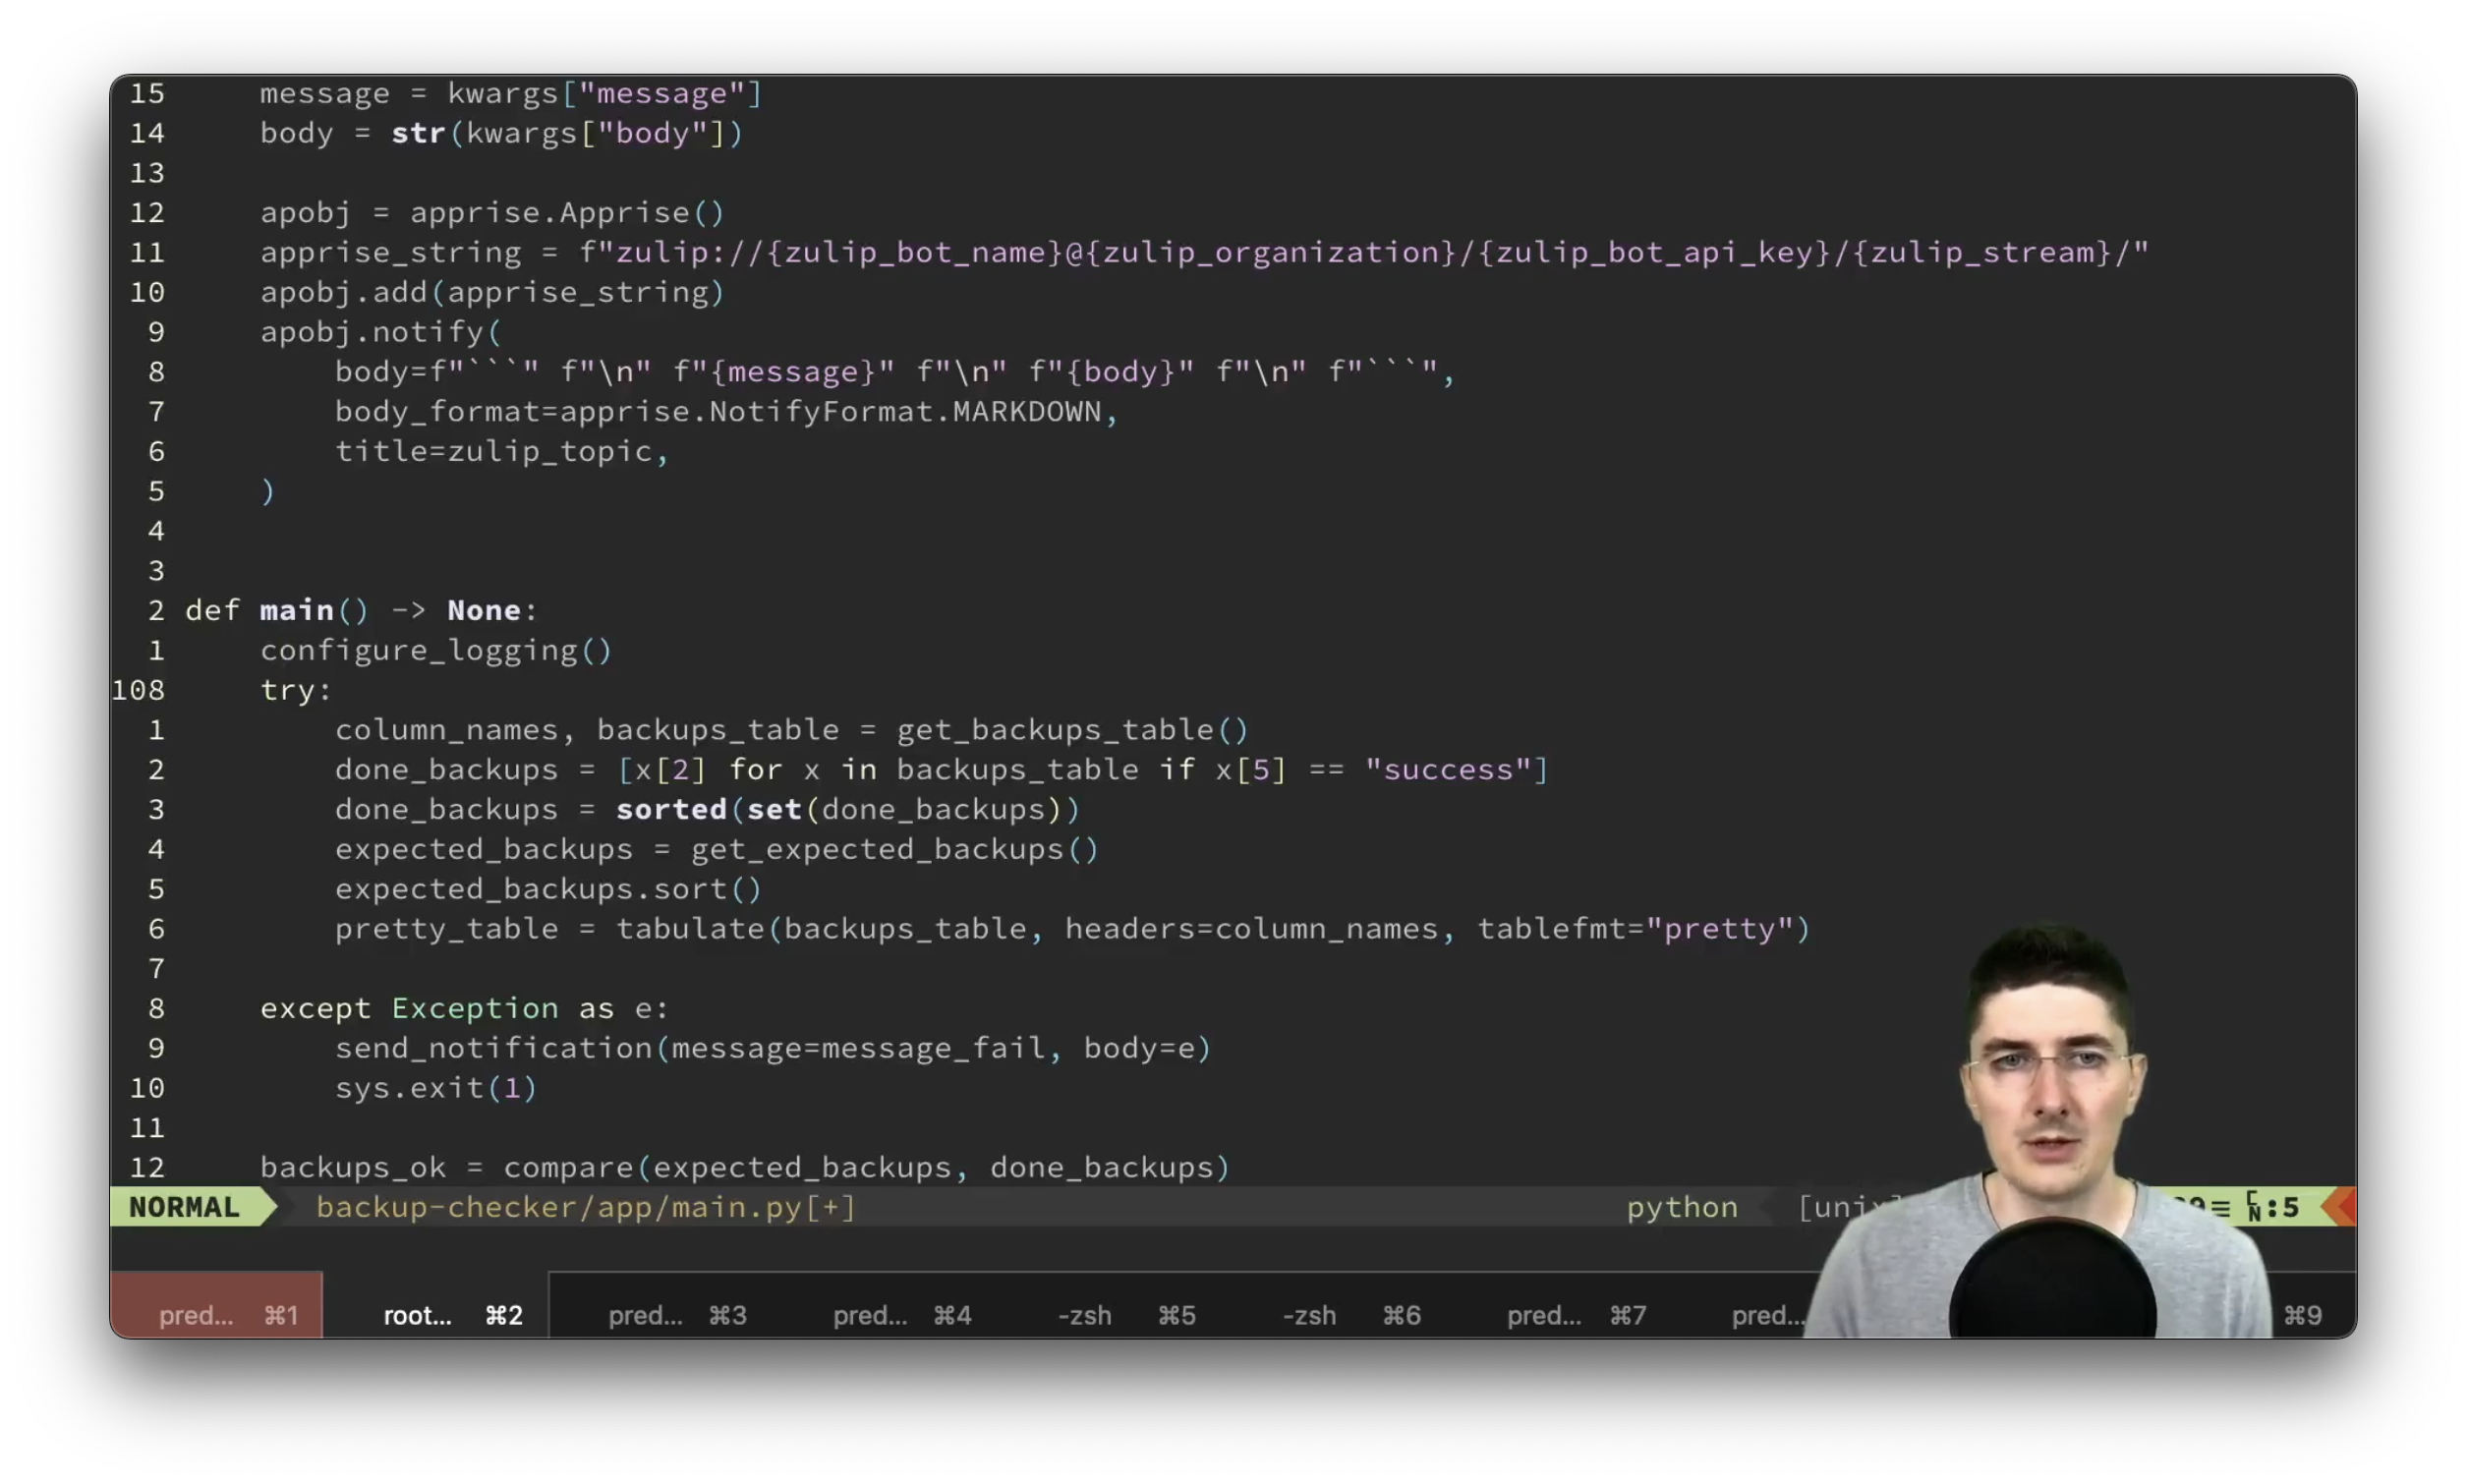Click 'body = str(kwargs["body"])' line

[502, 133]
